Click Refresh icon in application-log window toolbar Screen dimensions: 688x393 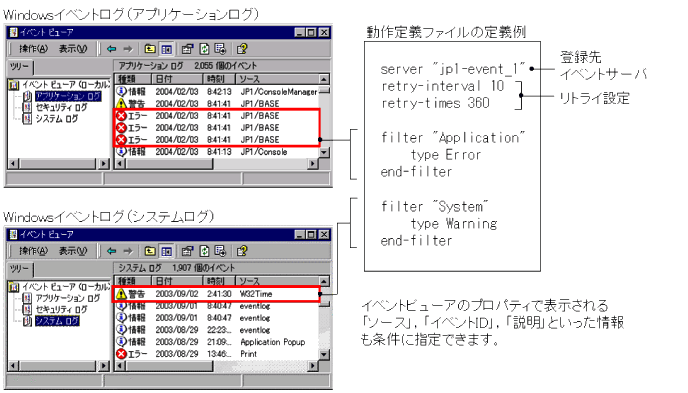(204, 49)
